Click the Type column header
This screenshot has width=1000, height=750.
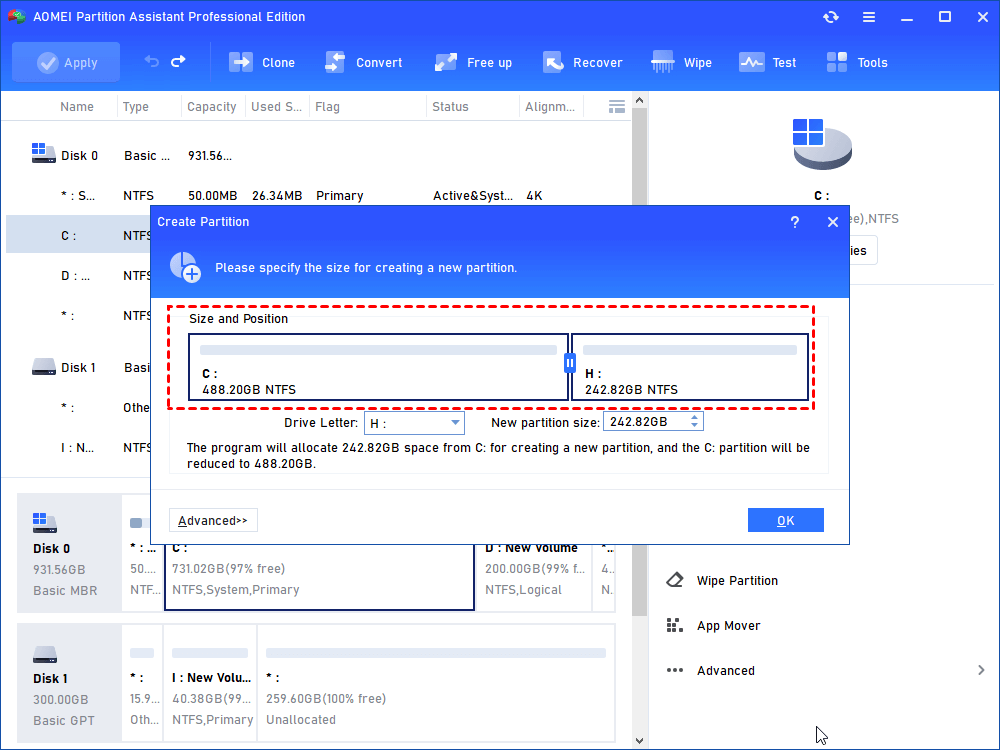(135, 107)
